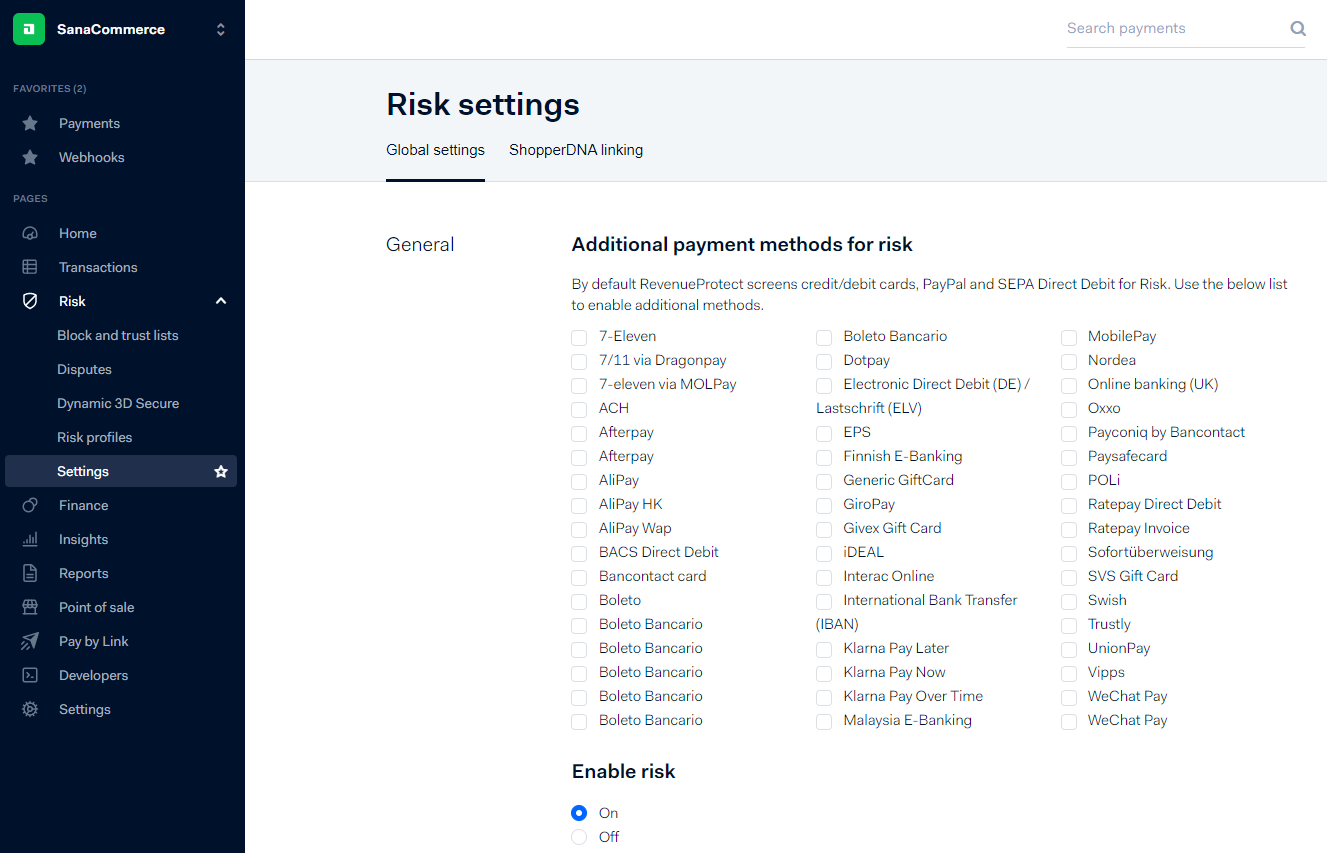Image resolution: width=1327 pixels, height=853 pixels.
Task: Open Dynamic 3D Secure page
Action: click(118, 403)
